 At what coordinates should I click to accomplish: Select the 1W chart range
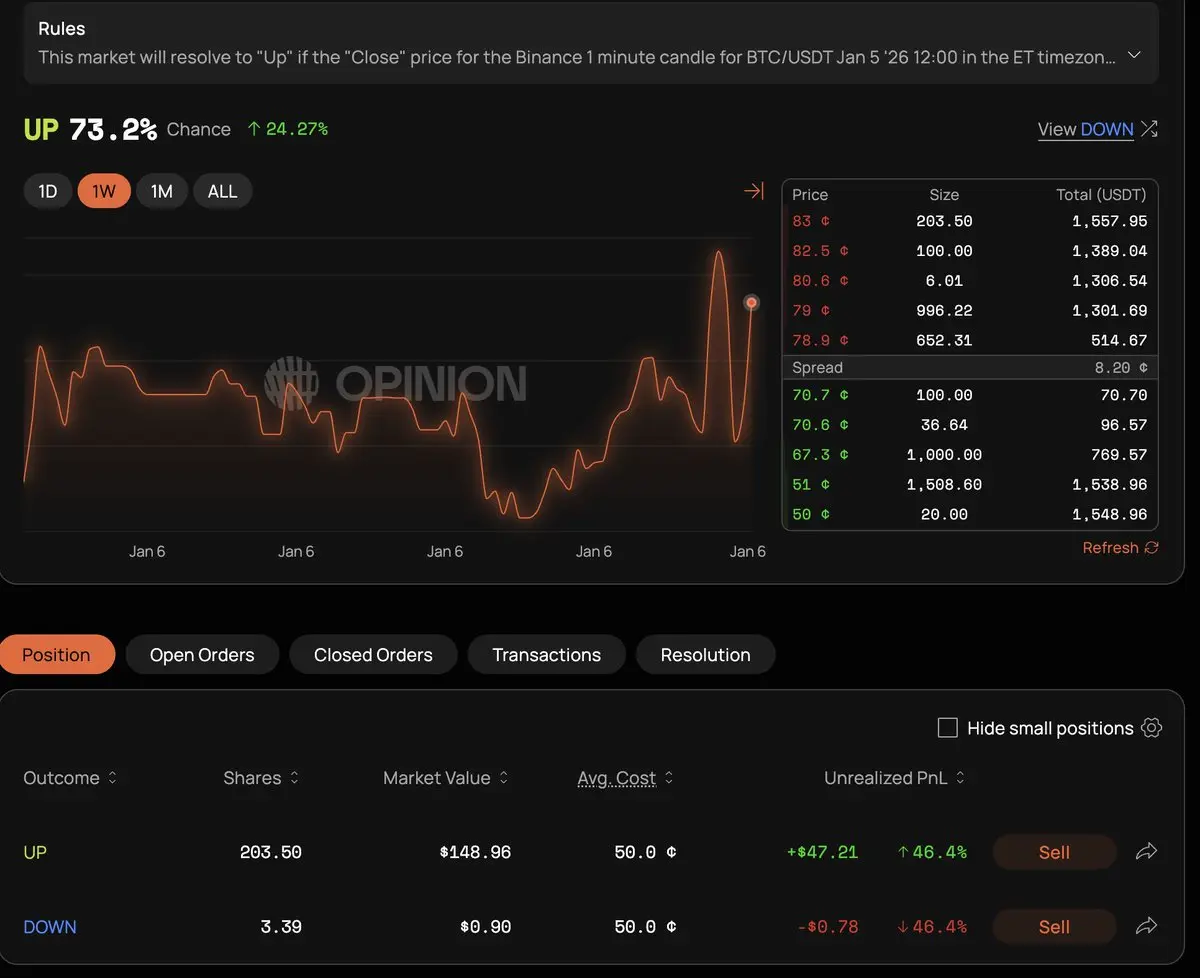click(x=104, y=191)
